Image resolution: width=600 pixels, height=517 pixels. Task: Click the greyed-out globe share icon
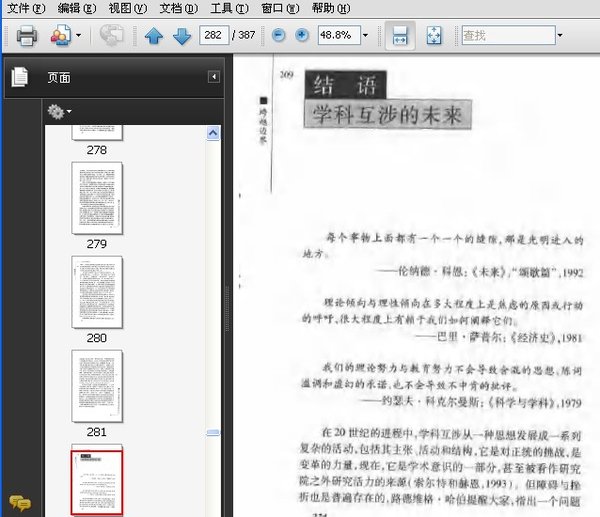[x=111, y=36]
